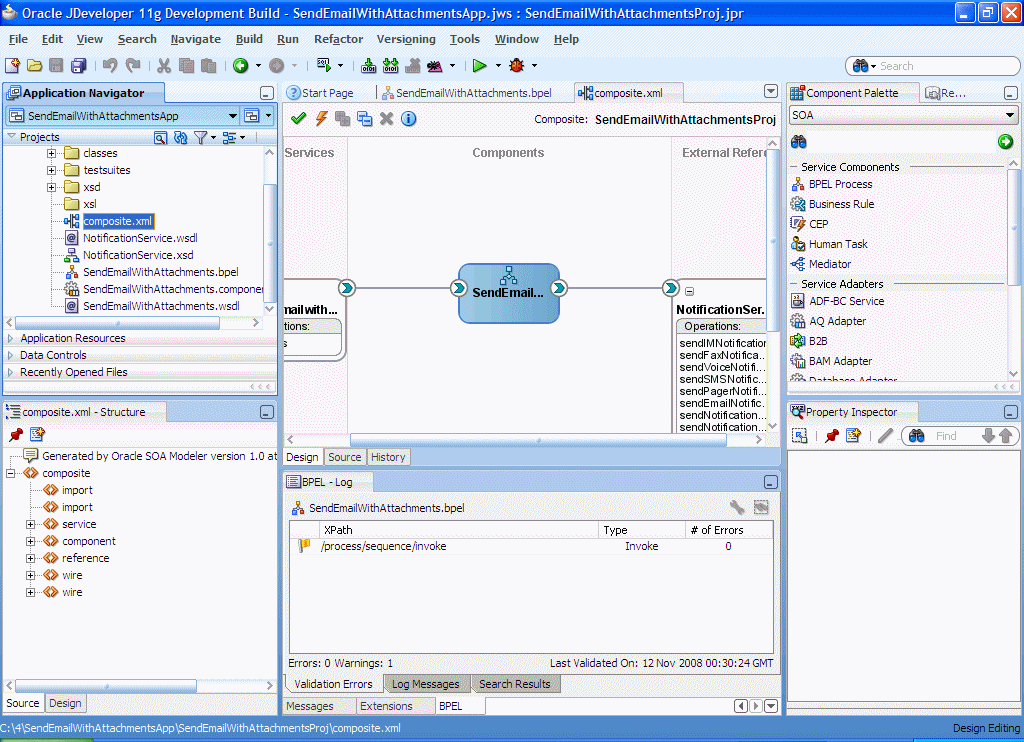
Task: Click the binoculars icon in Component Palette
Action: (x=799, y=142)
